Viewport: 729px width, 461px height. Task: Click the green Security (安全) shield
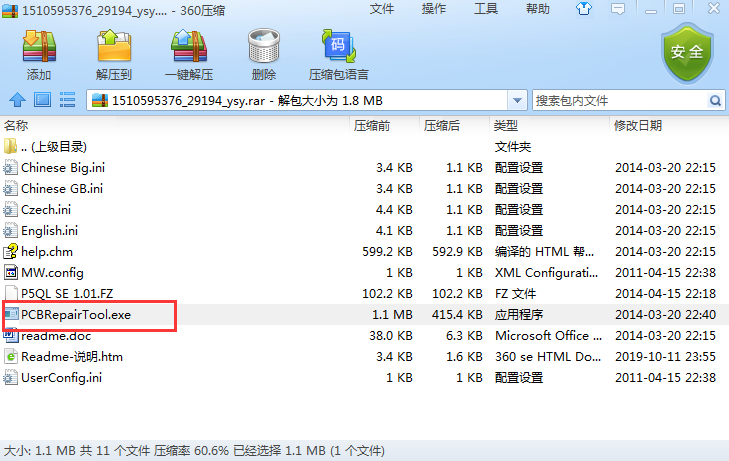(x=687, y=53)
